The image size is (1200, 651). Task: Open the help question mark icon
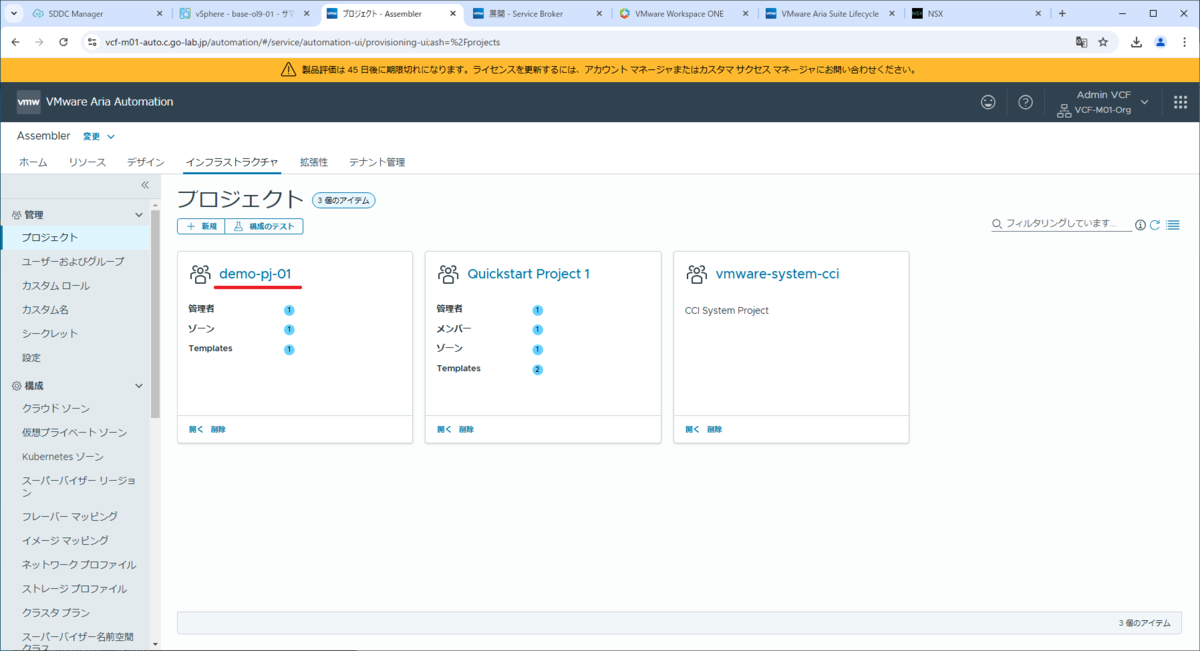[x=1025, y=102]
